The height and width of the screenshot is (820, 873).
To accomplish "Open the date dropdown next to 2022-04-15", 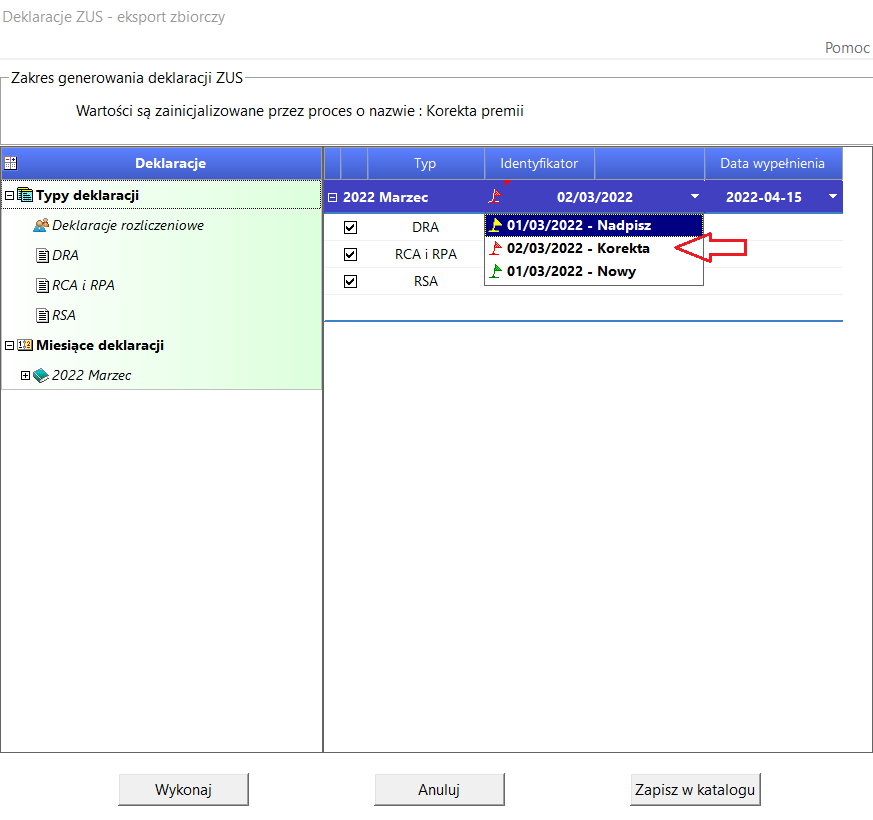I will point(833,197).
